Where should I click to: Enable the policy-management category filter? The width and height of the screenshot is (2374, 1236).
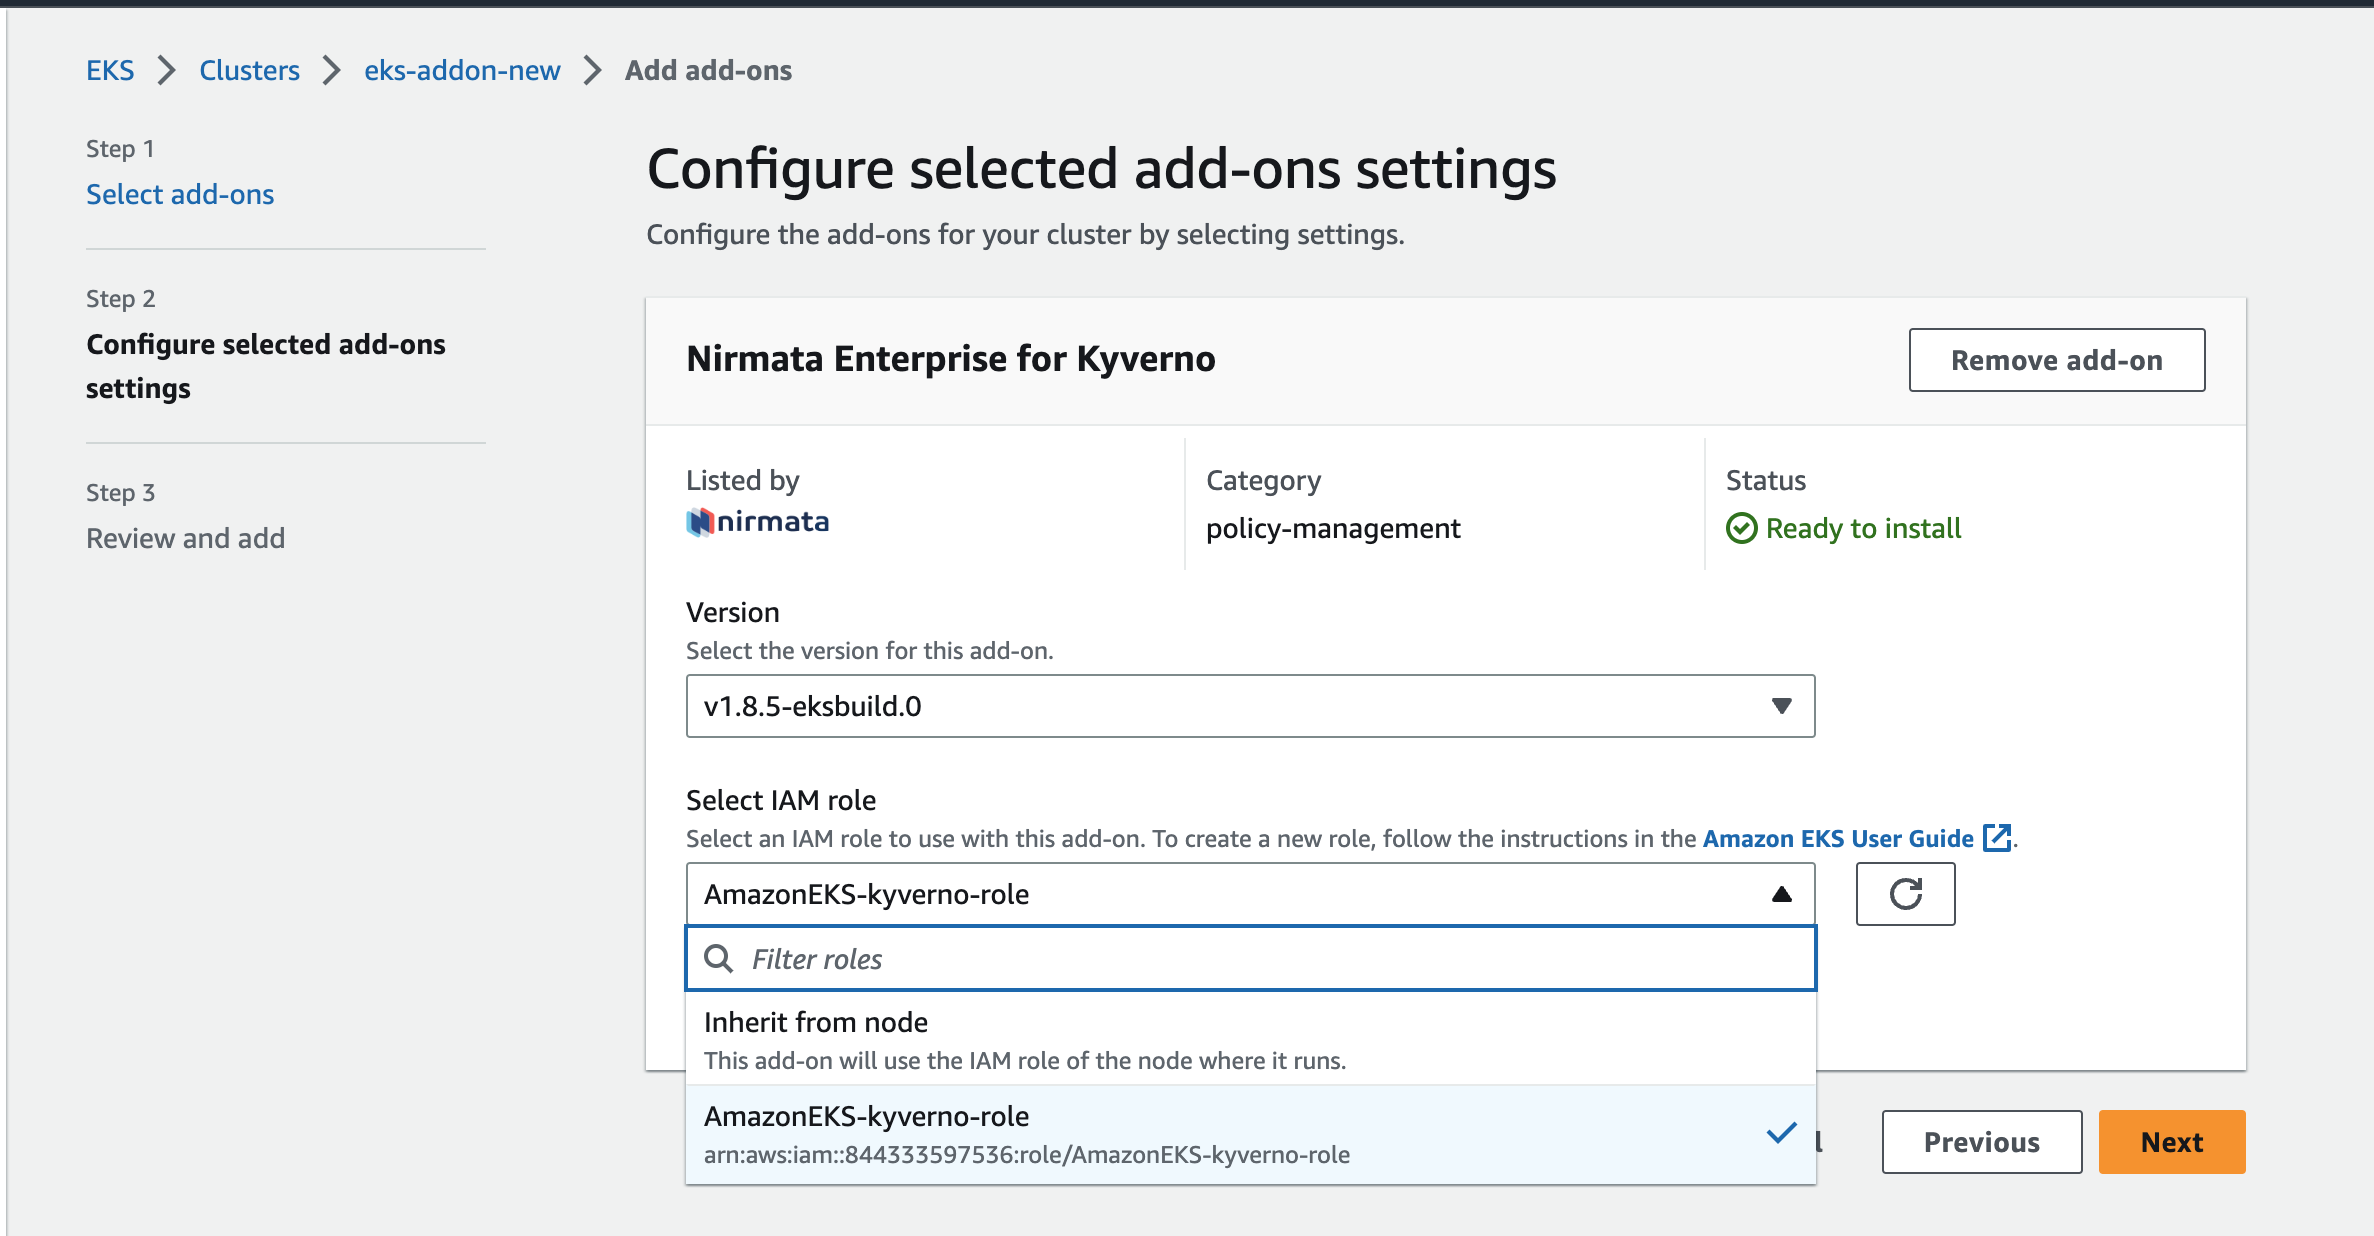click(x=1333, y=528)
